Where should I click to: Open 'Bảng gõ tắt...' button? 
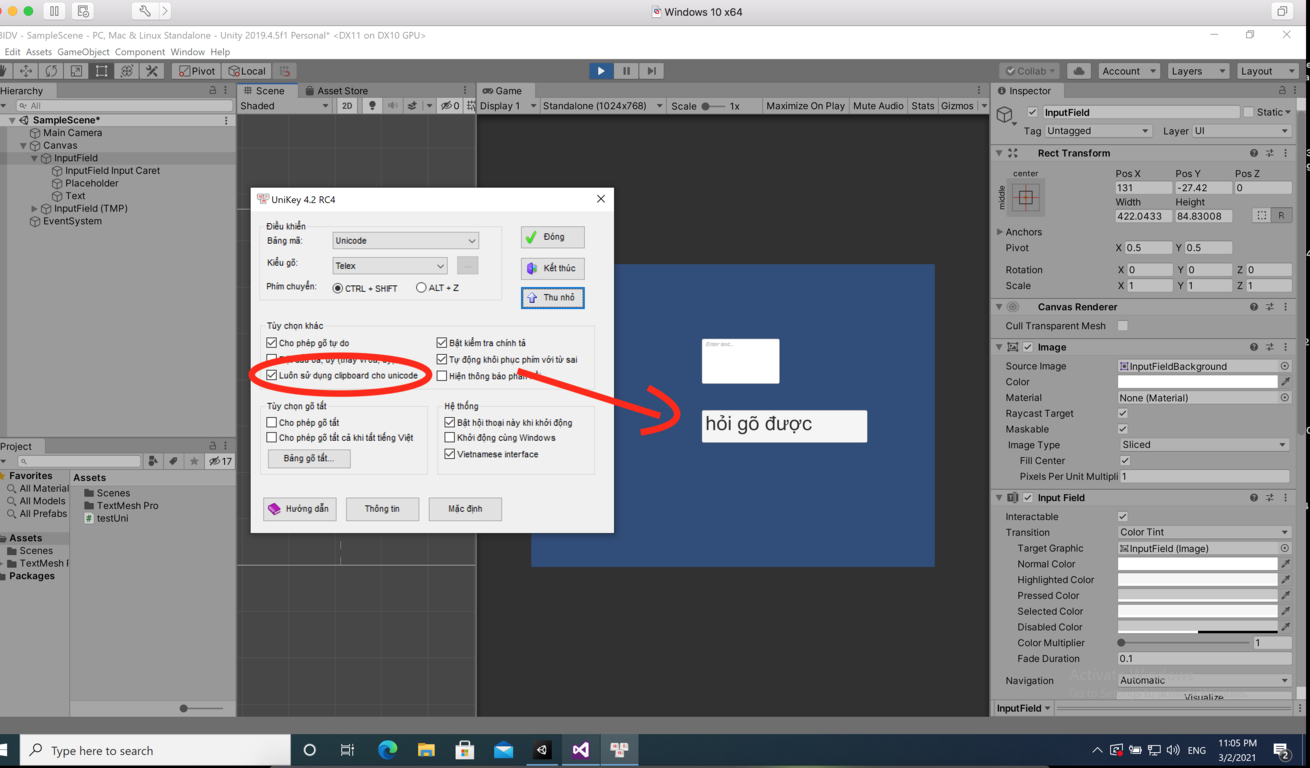click(x=309, y=458)
